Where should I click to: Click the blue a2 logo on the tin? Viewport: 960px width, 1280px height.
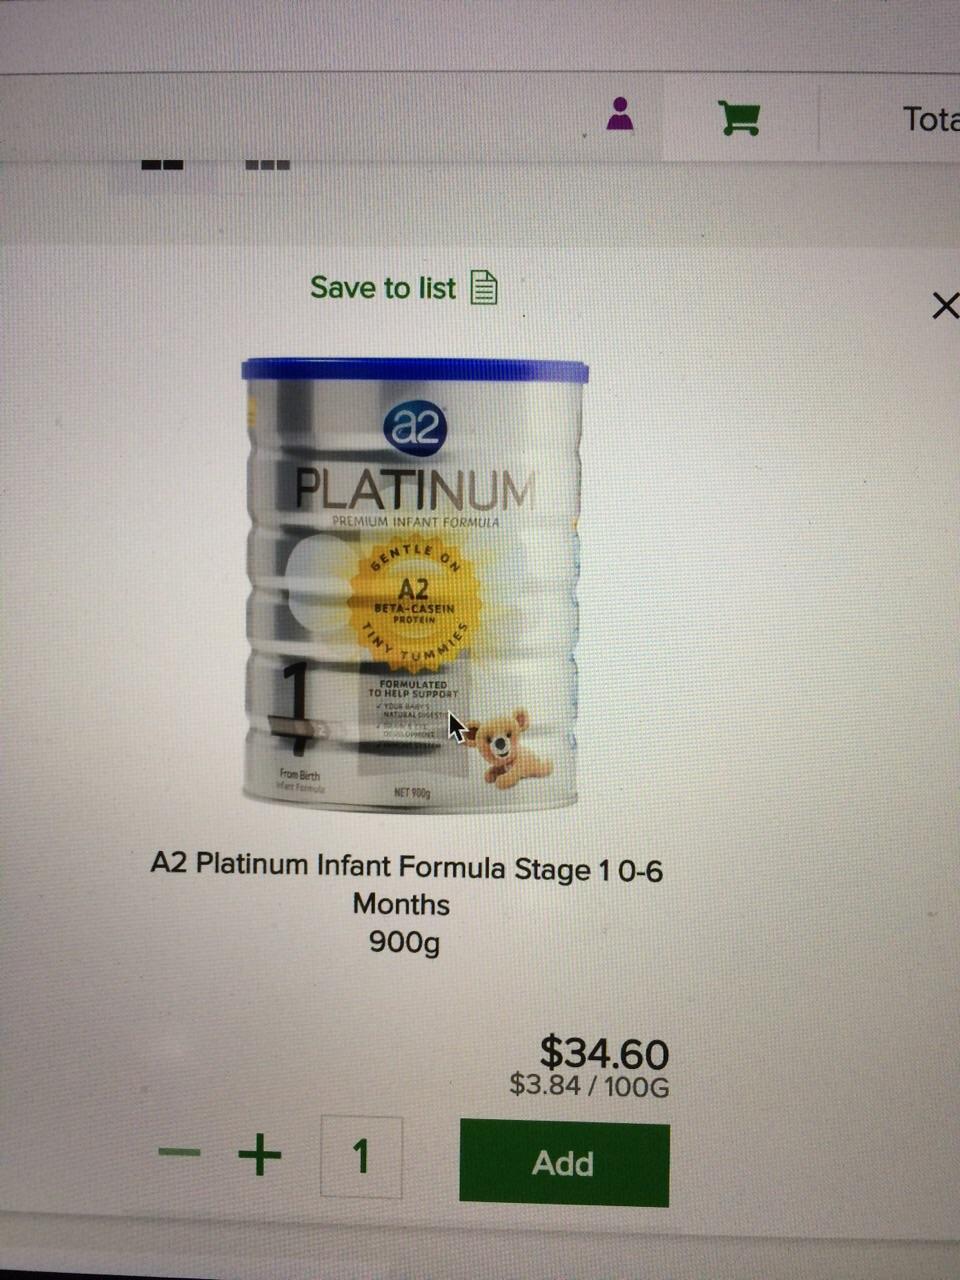414,427
